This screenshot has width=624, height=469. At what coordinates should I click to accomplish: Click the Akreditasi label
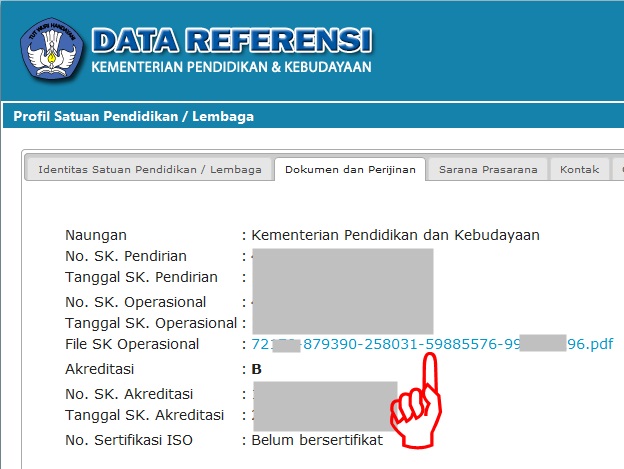(x=99, y=369)
